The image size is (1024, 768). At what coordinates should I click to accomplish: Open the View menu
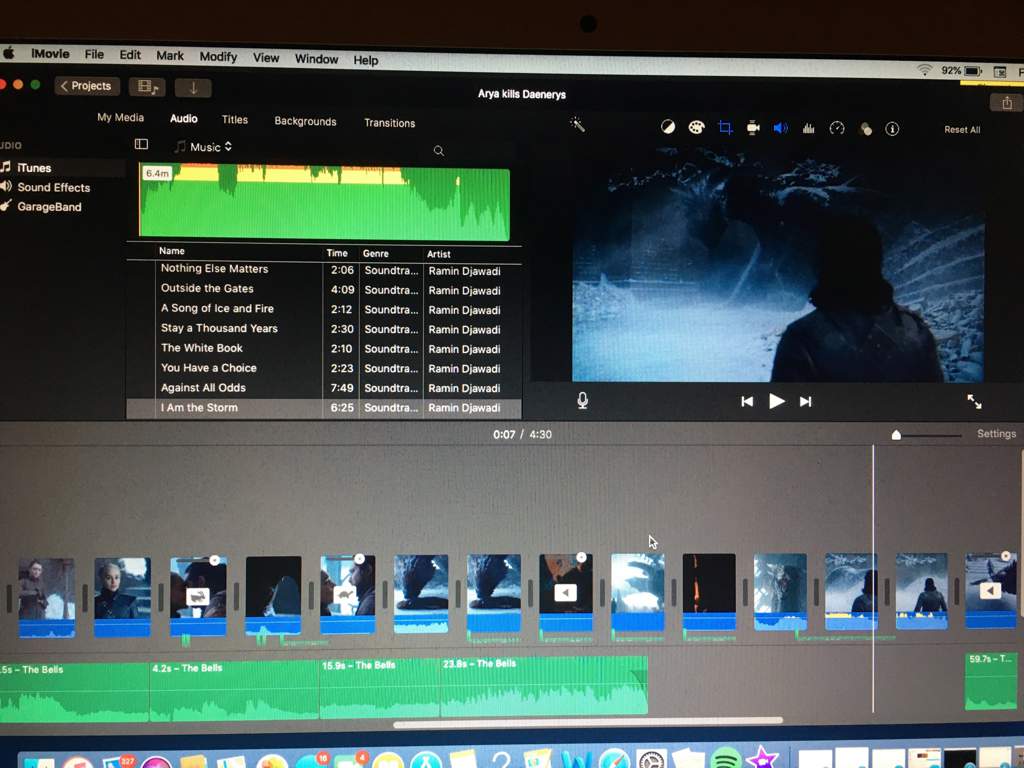266,57
